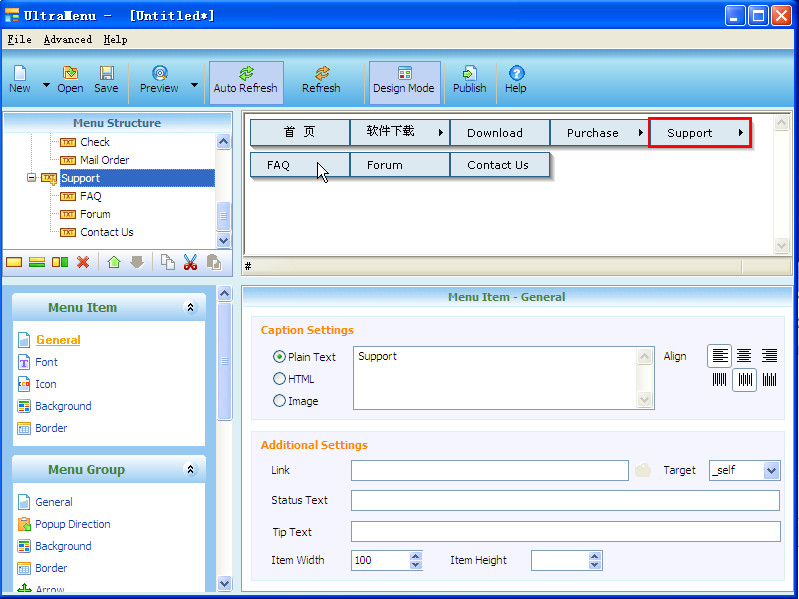Toggle the Auto Refresh button

pos(246,82)
